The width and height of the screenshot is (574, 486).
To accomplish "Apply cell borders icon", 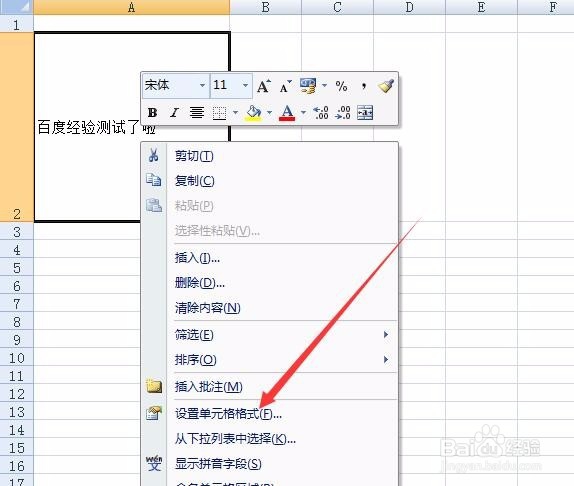I will tap(219, 113).
